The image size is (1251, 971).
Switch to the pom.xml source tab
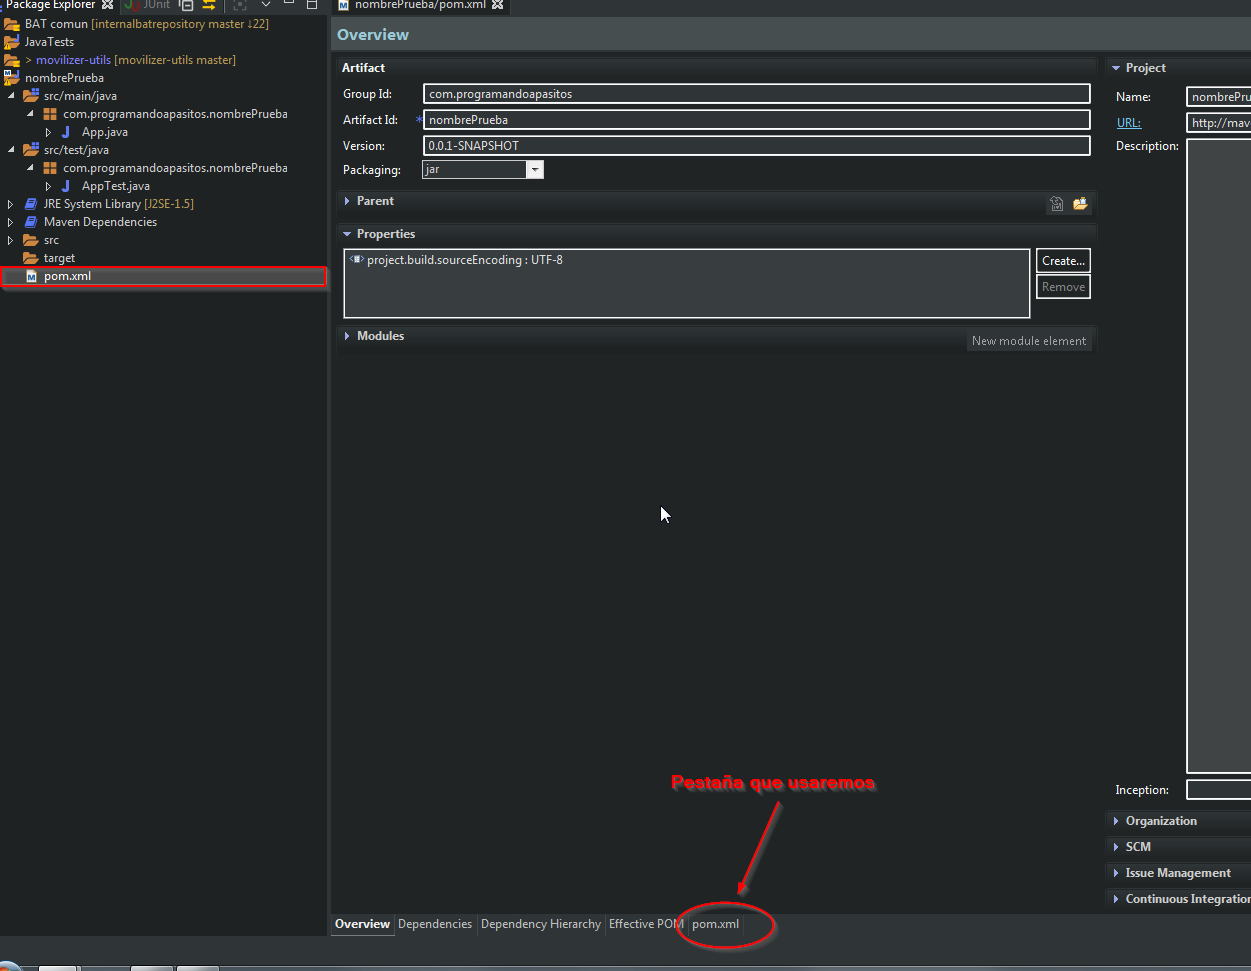(715, 924)
